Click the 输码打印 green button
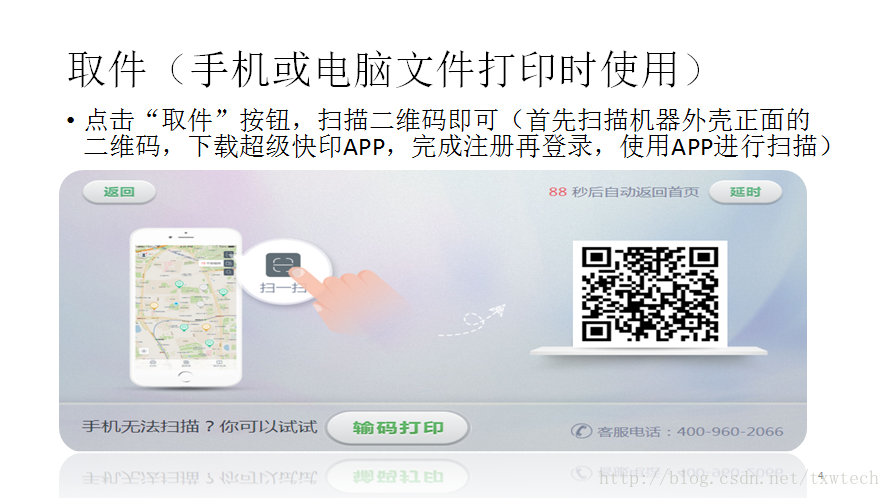890x498 pixels. (x=398, y=428)
